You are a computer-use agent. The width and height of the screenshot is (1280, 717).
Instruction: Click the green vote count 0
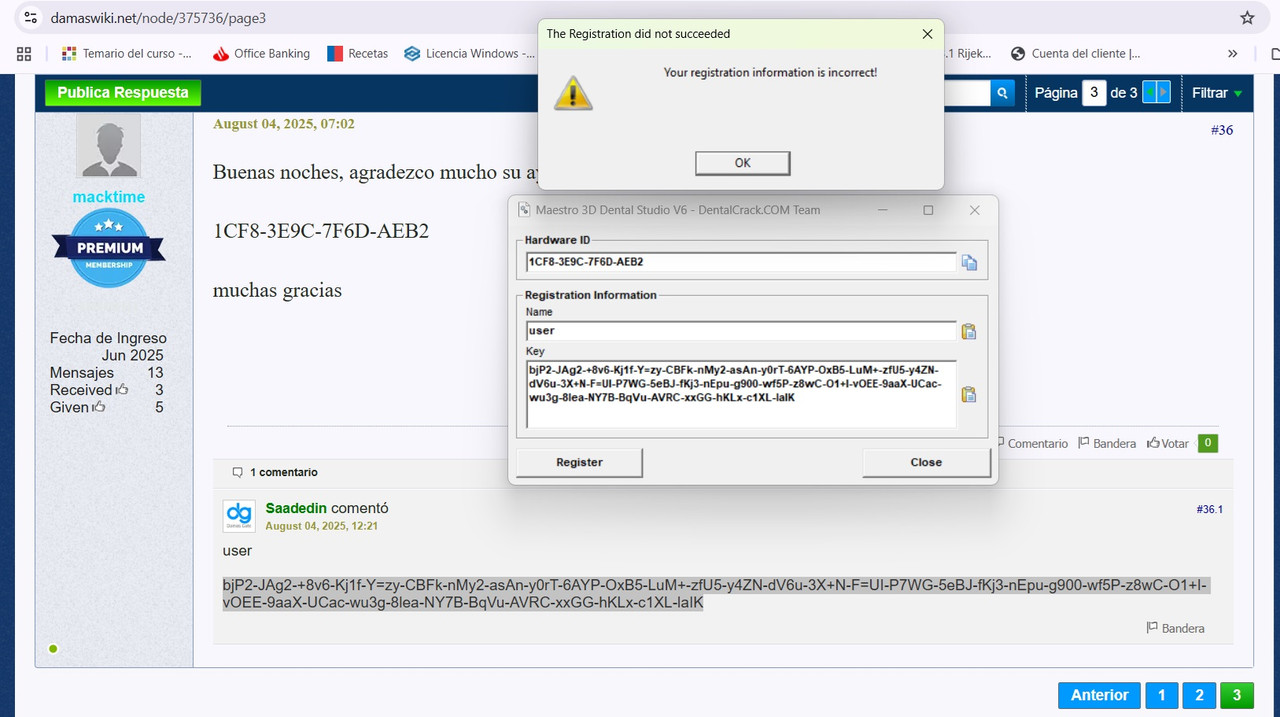[x=1207, y=443]
